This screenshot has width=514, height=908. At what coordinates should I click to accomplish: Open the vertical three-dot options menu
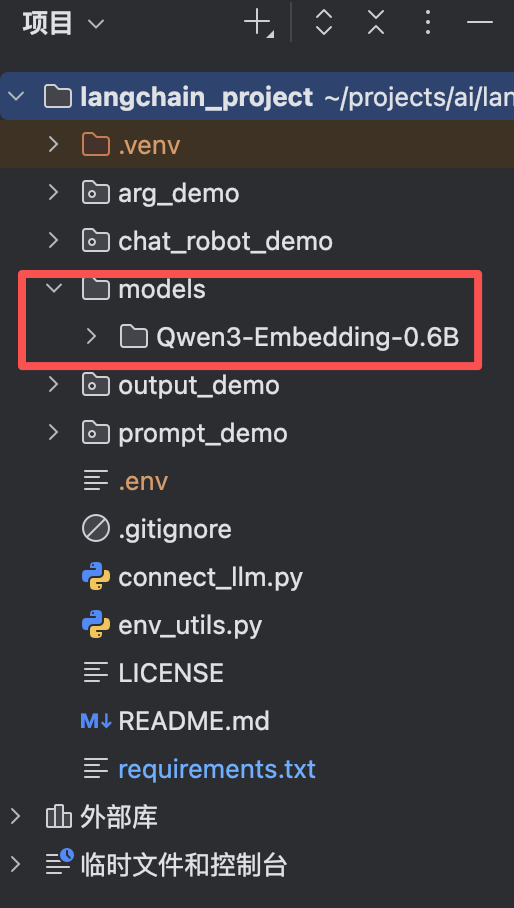(427, 23)
